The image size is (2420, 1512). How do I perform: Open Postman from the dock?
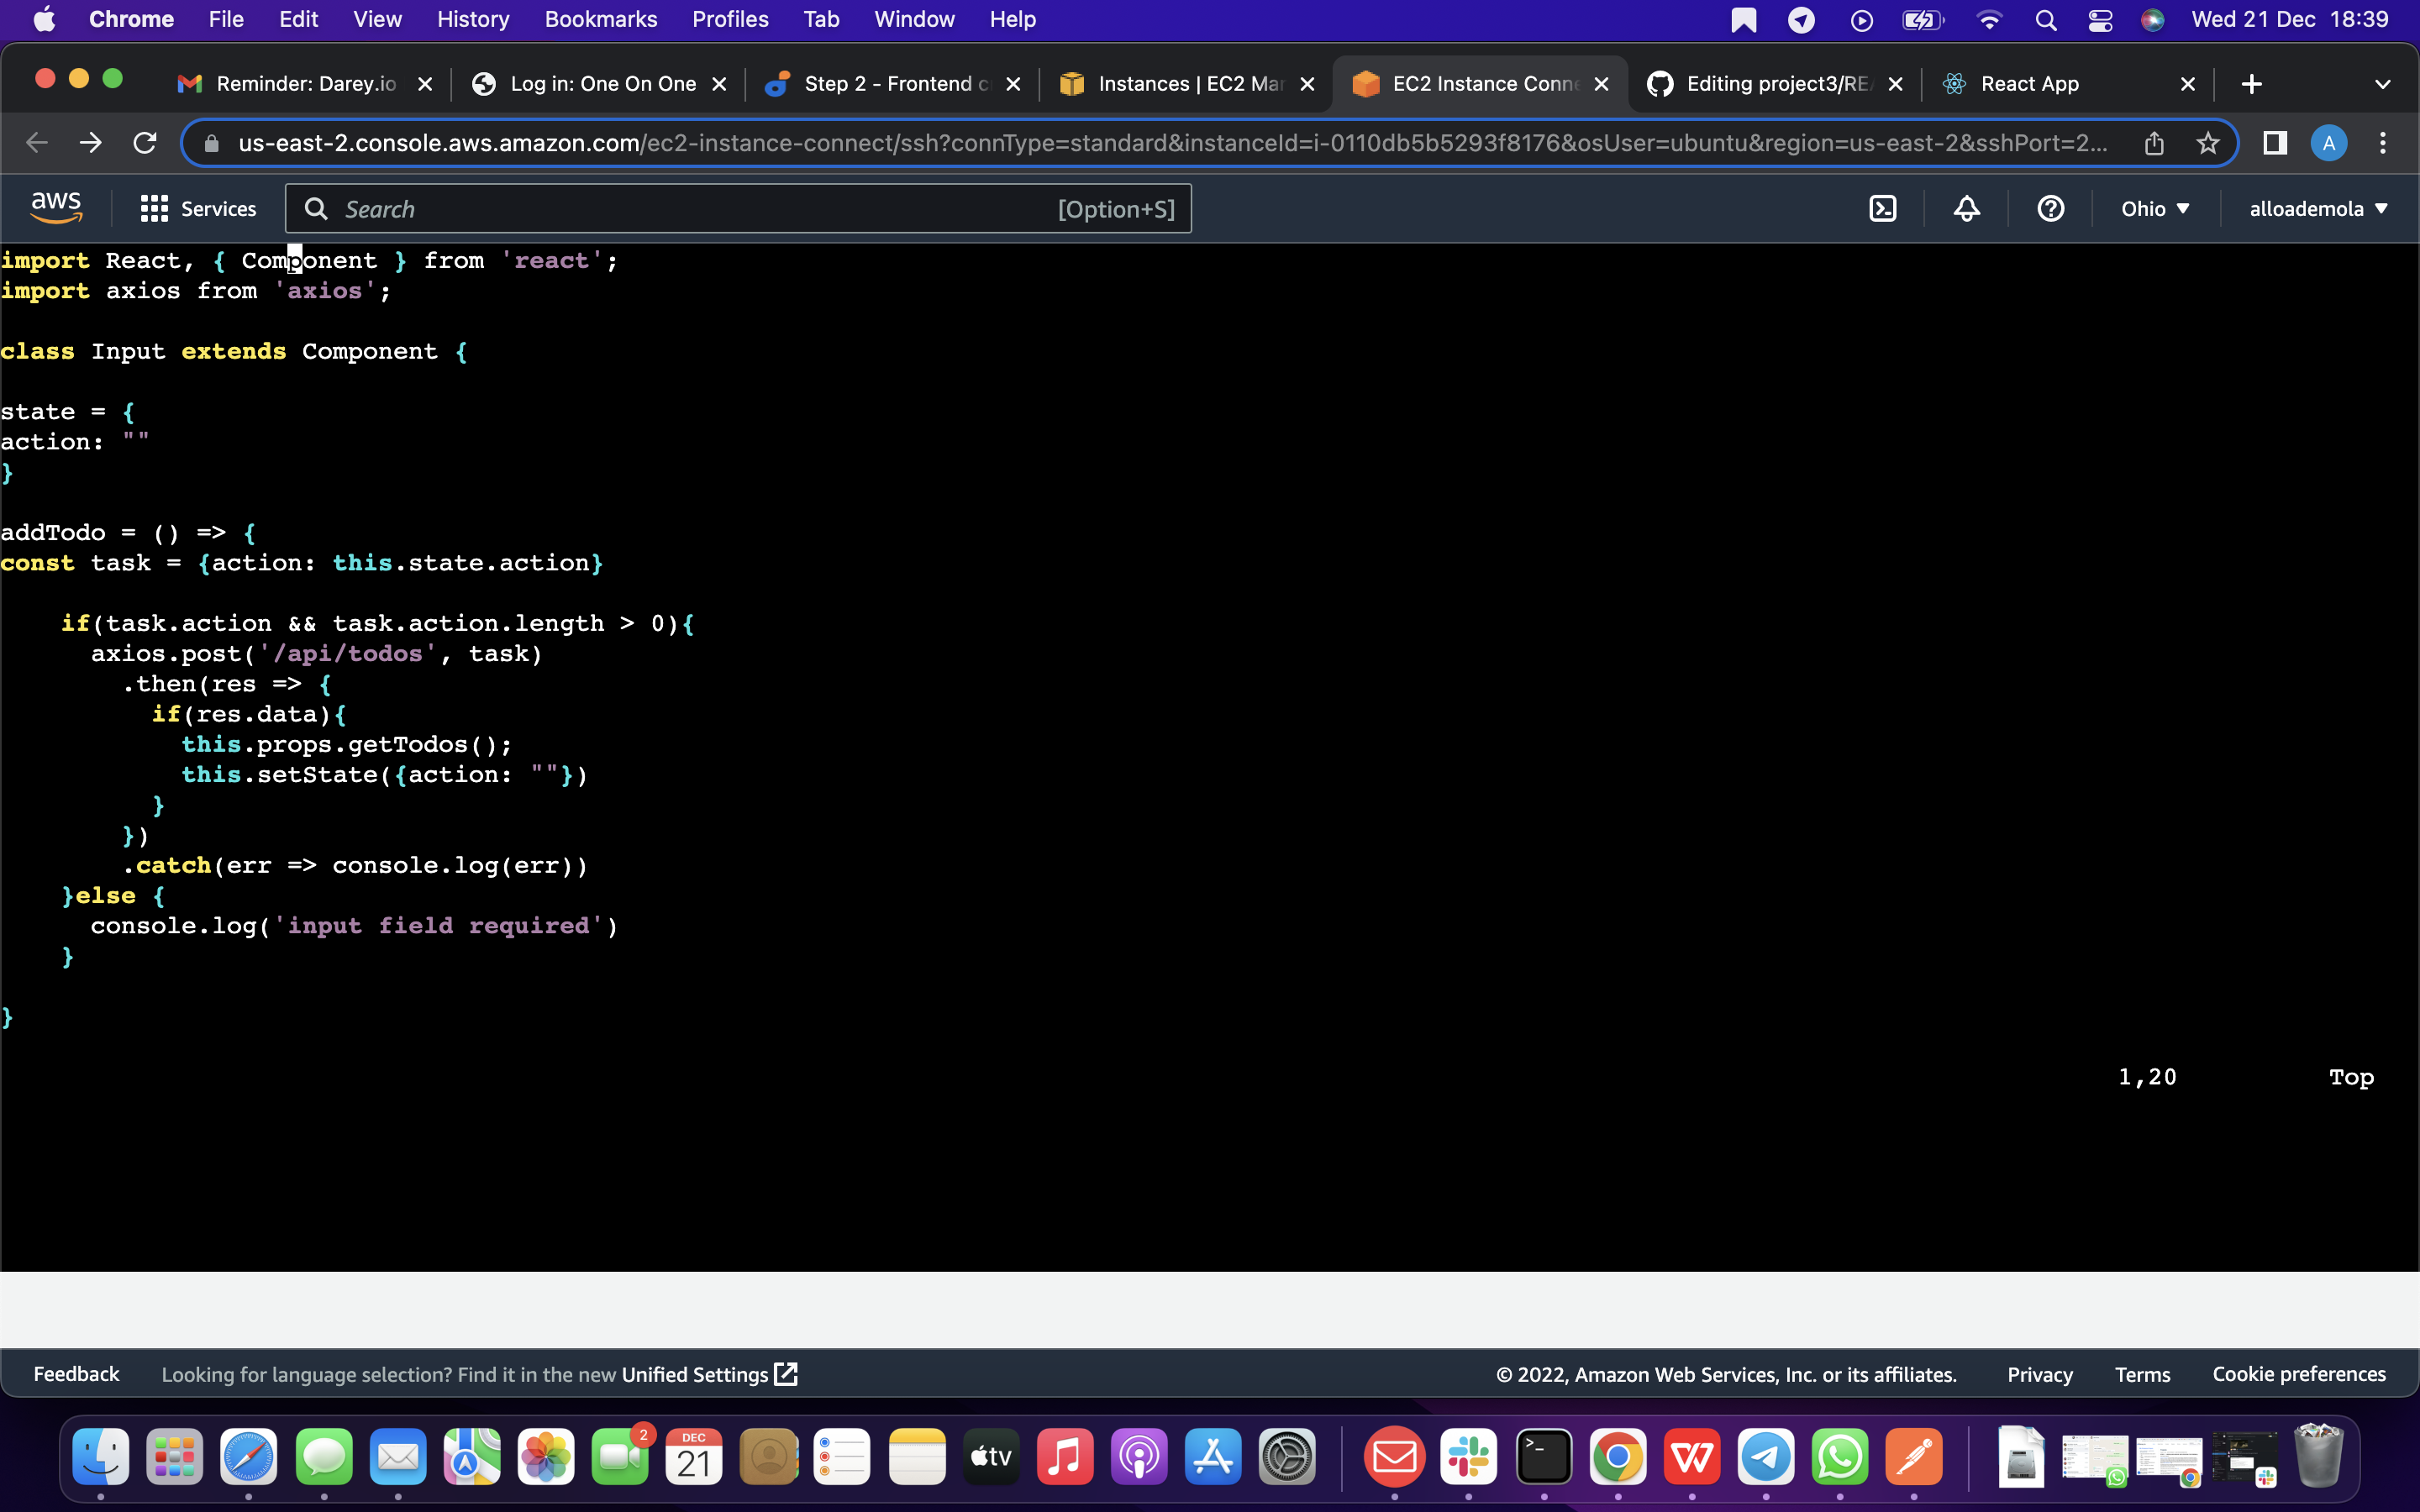(x=1916, y=1456)
